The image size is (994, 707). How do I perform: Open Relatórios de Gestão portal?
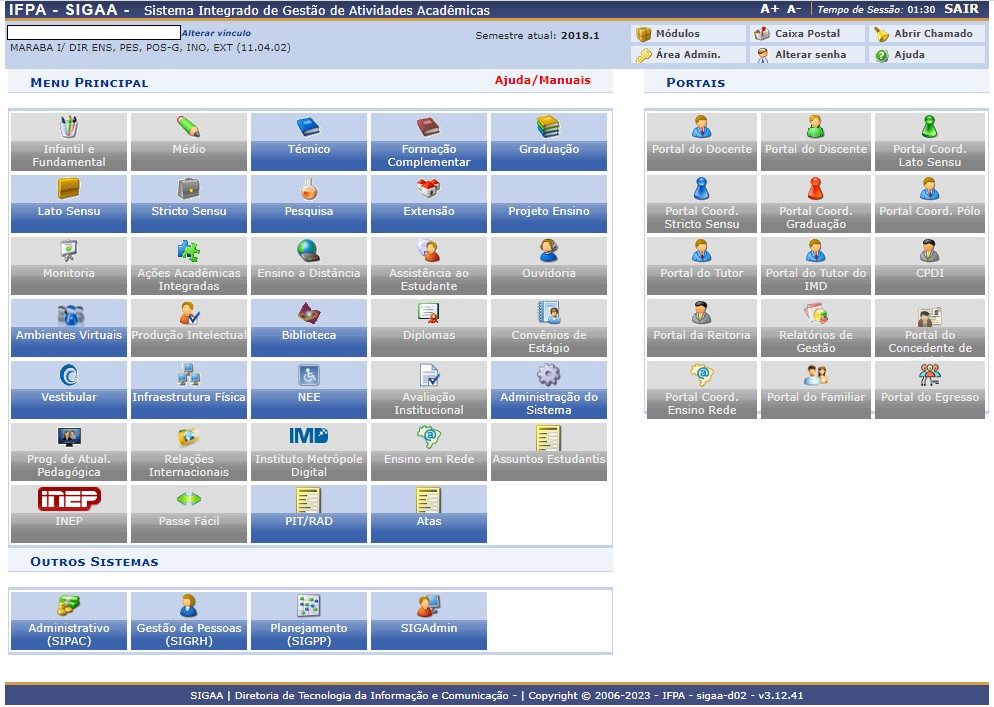pyautogui.click(x=816, y=328)
